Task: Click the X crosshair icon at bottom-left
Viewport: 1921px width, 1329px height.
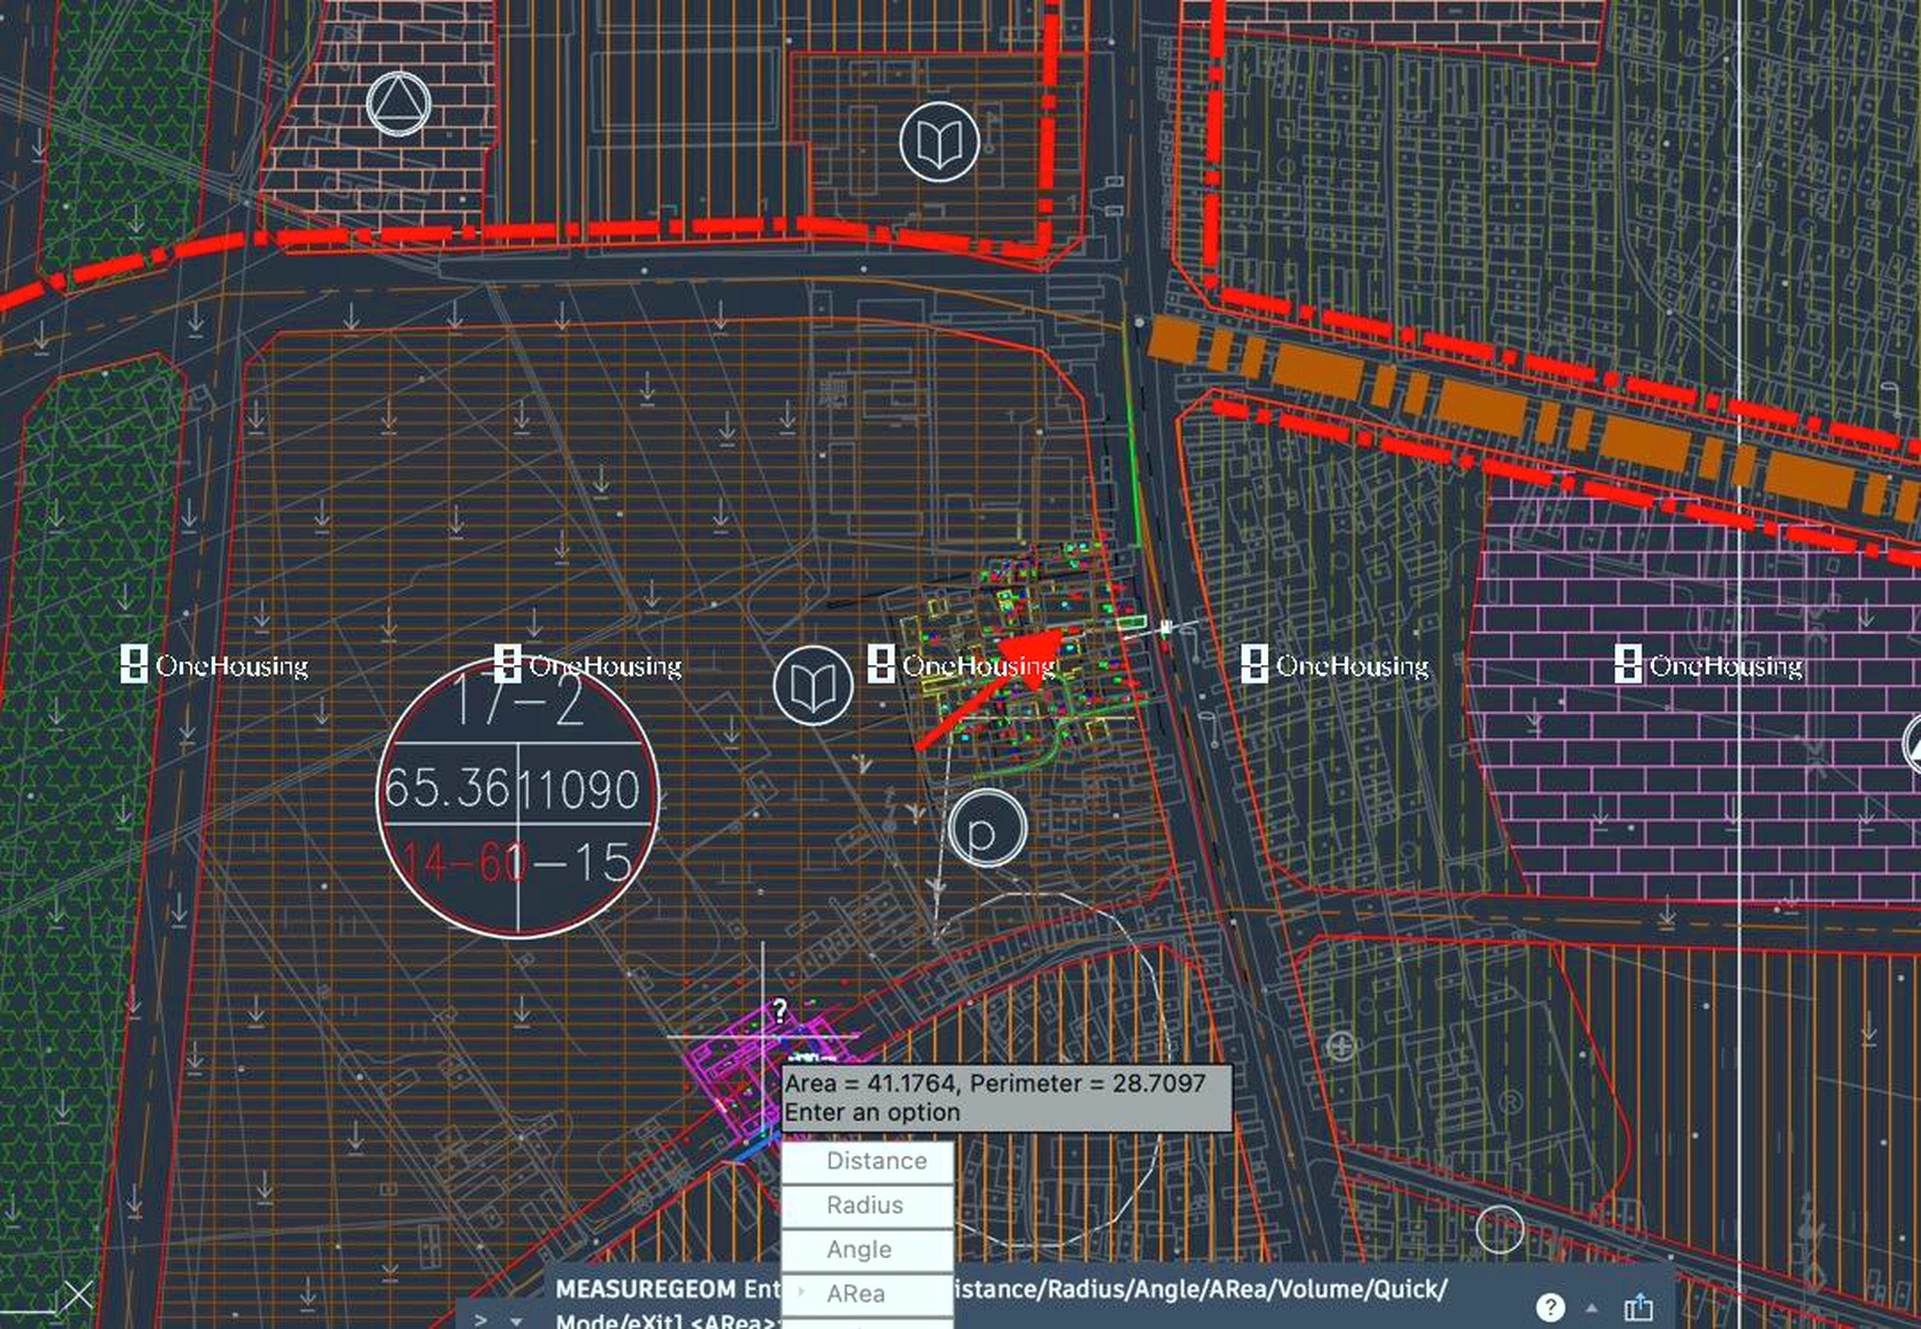Action: 78,1296
